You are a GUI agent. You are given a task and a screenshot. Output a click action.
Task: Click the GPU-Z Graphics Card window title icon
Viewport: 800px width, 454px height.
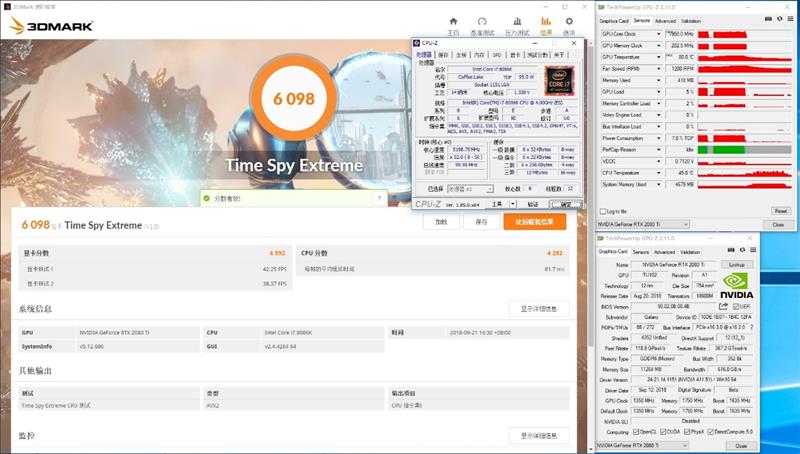click(x=601, y=238)
